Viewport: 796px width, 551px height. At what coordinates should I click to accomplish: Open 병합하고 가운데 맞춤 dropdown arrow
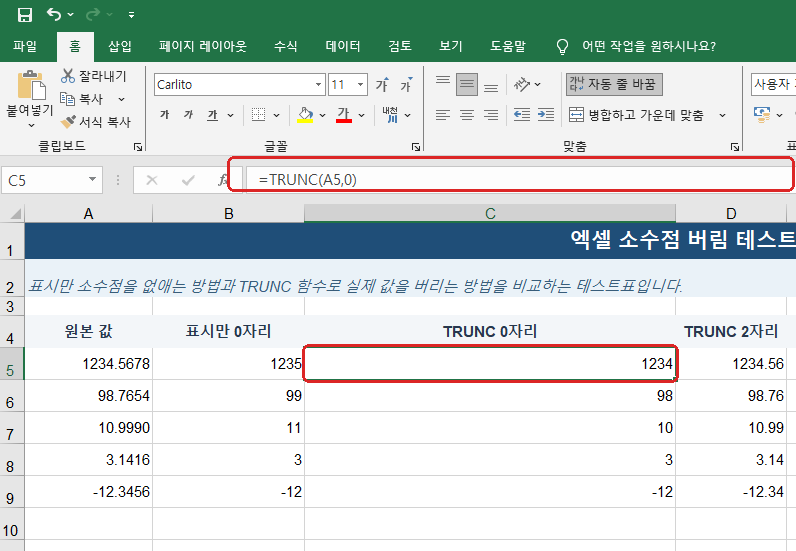pyautogui.click(x=722, y=115)
